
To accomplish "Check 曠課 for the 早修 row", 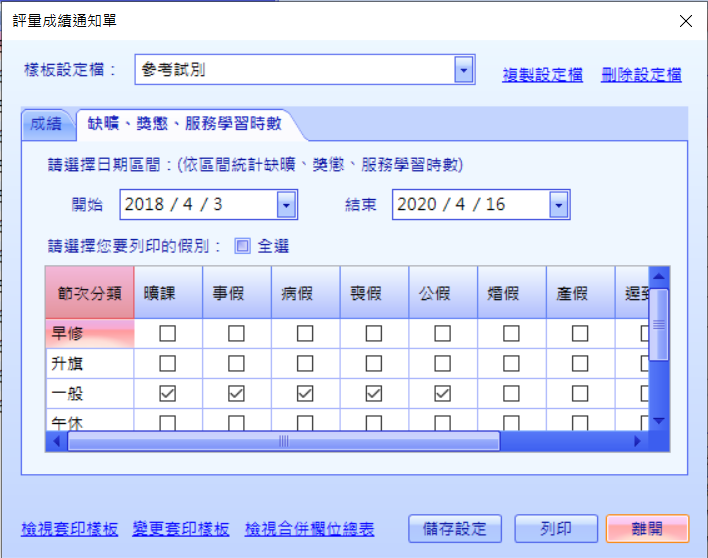I will tap(168, 334).
